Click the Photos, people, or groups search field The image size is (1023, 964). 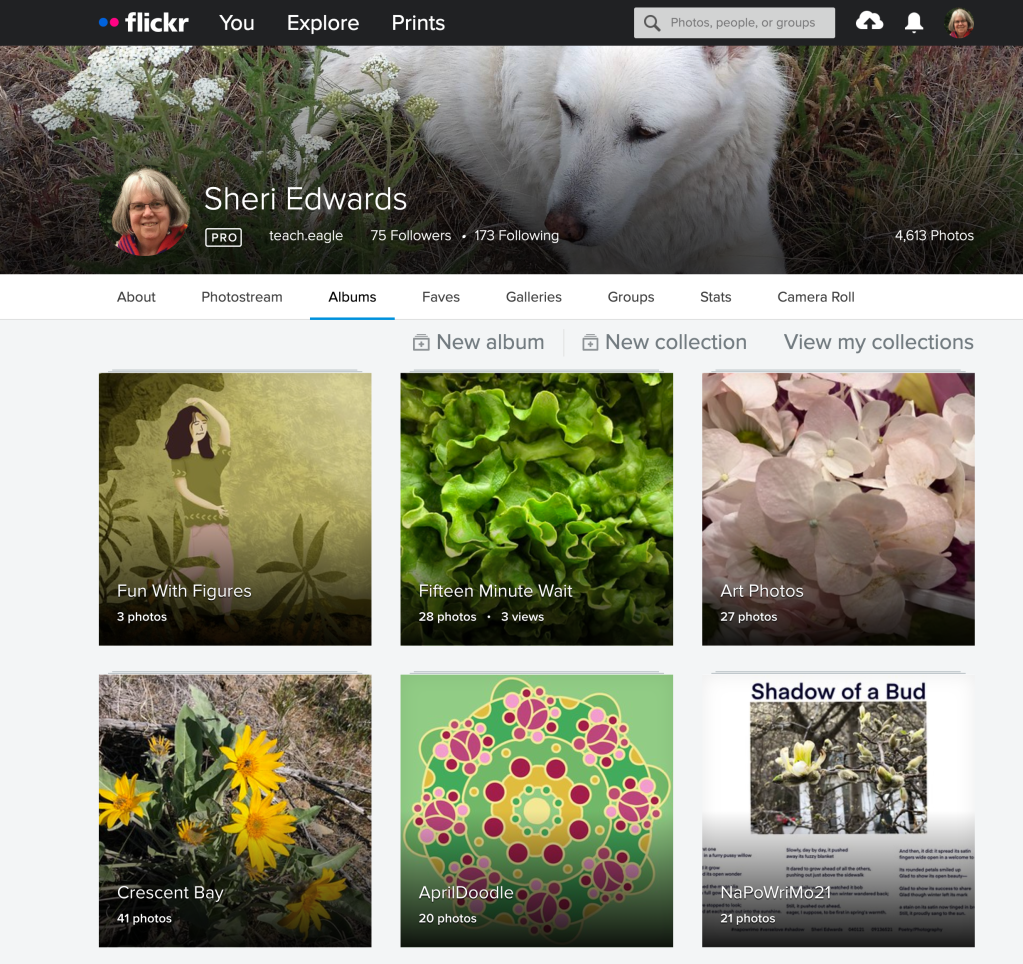pos(745,23)
